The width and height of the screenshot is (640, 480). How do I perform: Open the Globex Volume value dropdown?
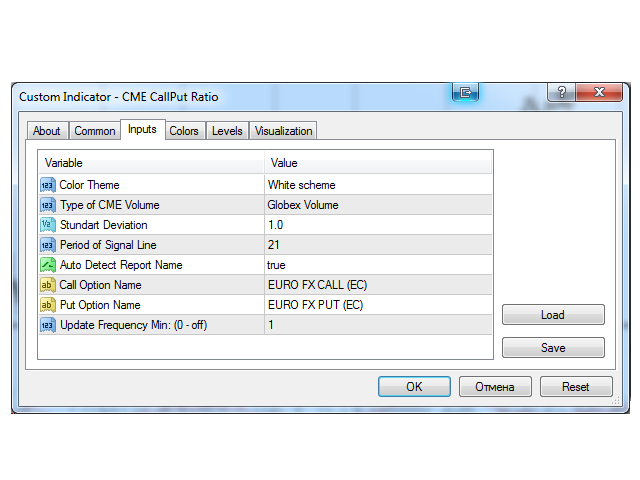(378, 205)
